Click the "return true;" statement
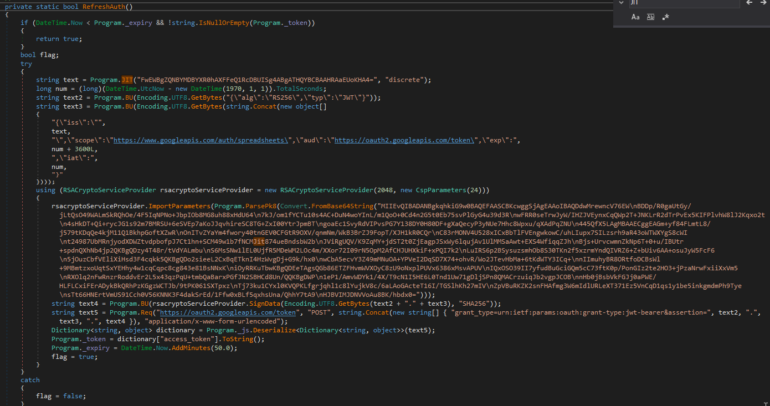This screenshot has width=770, height=406. [59, 39]
